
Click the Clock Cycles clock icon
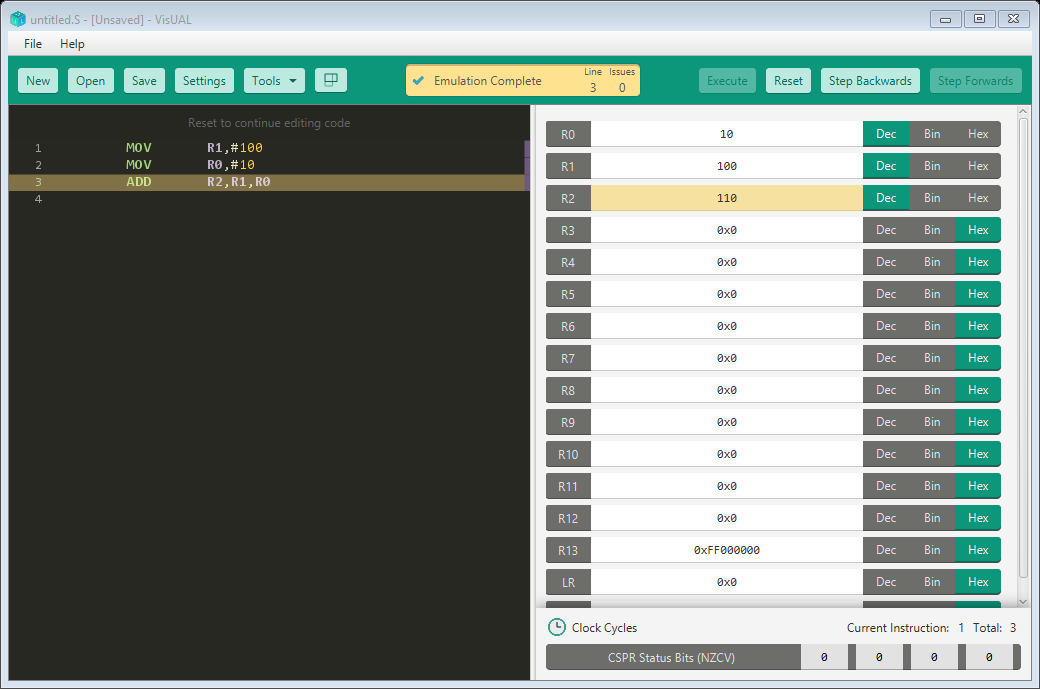coord(557,627)
